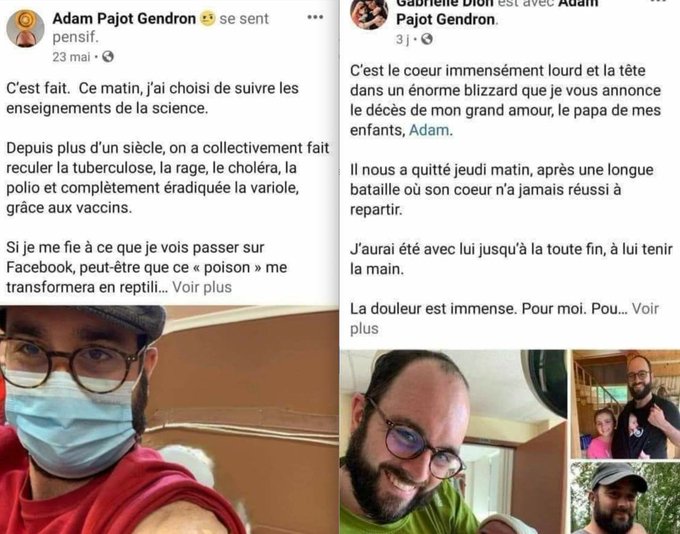Click the thoughtful feeling emoji next to the name
Viewport: 680px width, 534px height.
click(x=208, y=19)
